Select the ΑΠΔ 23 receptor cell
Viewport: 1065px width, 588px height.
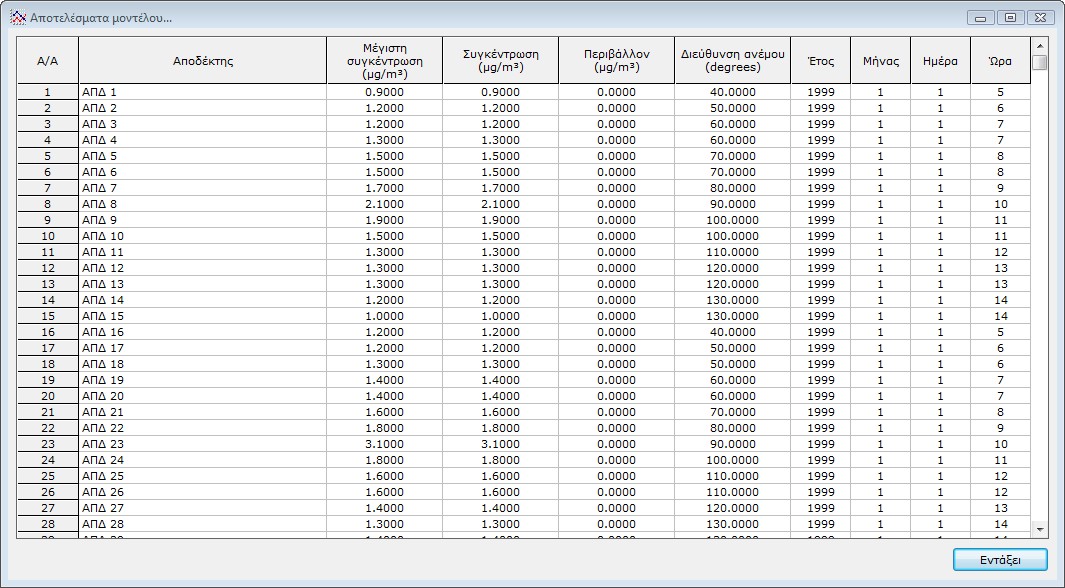click(x=202, y=444)
